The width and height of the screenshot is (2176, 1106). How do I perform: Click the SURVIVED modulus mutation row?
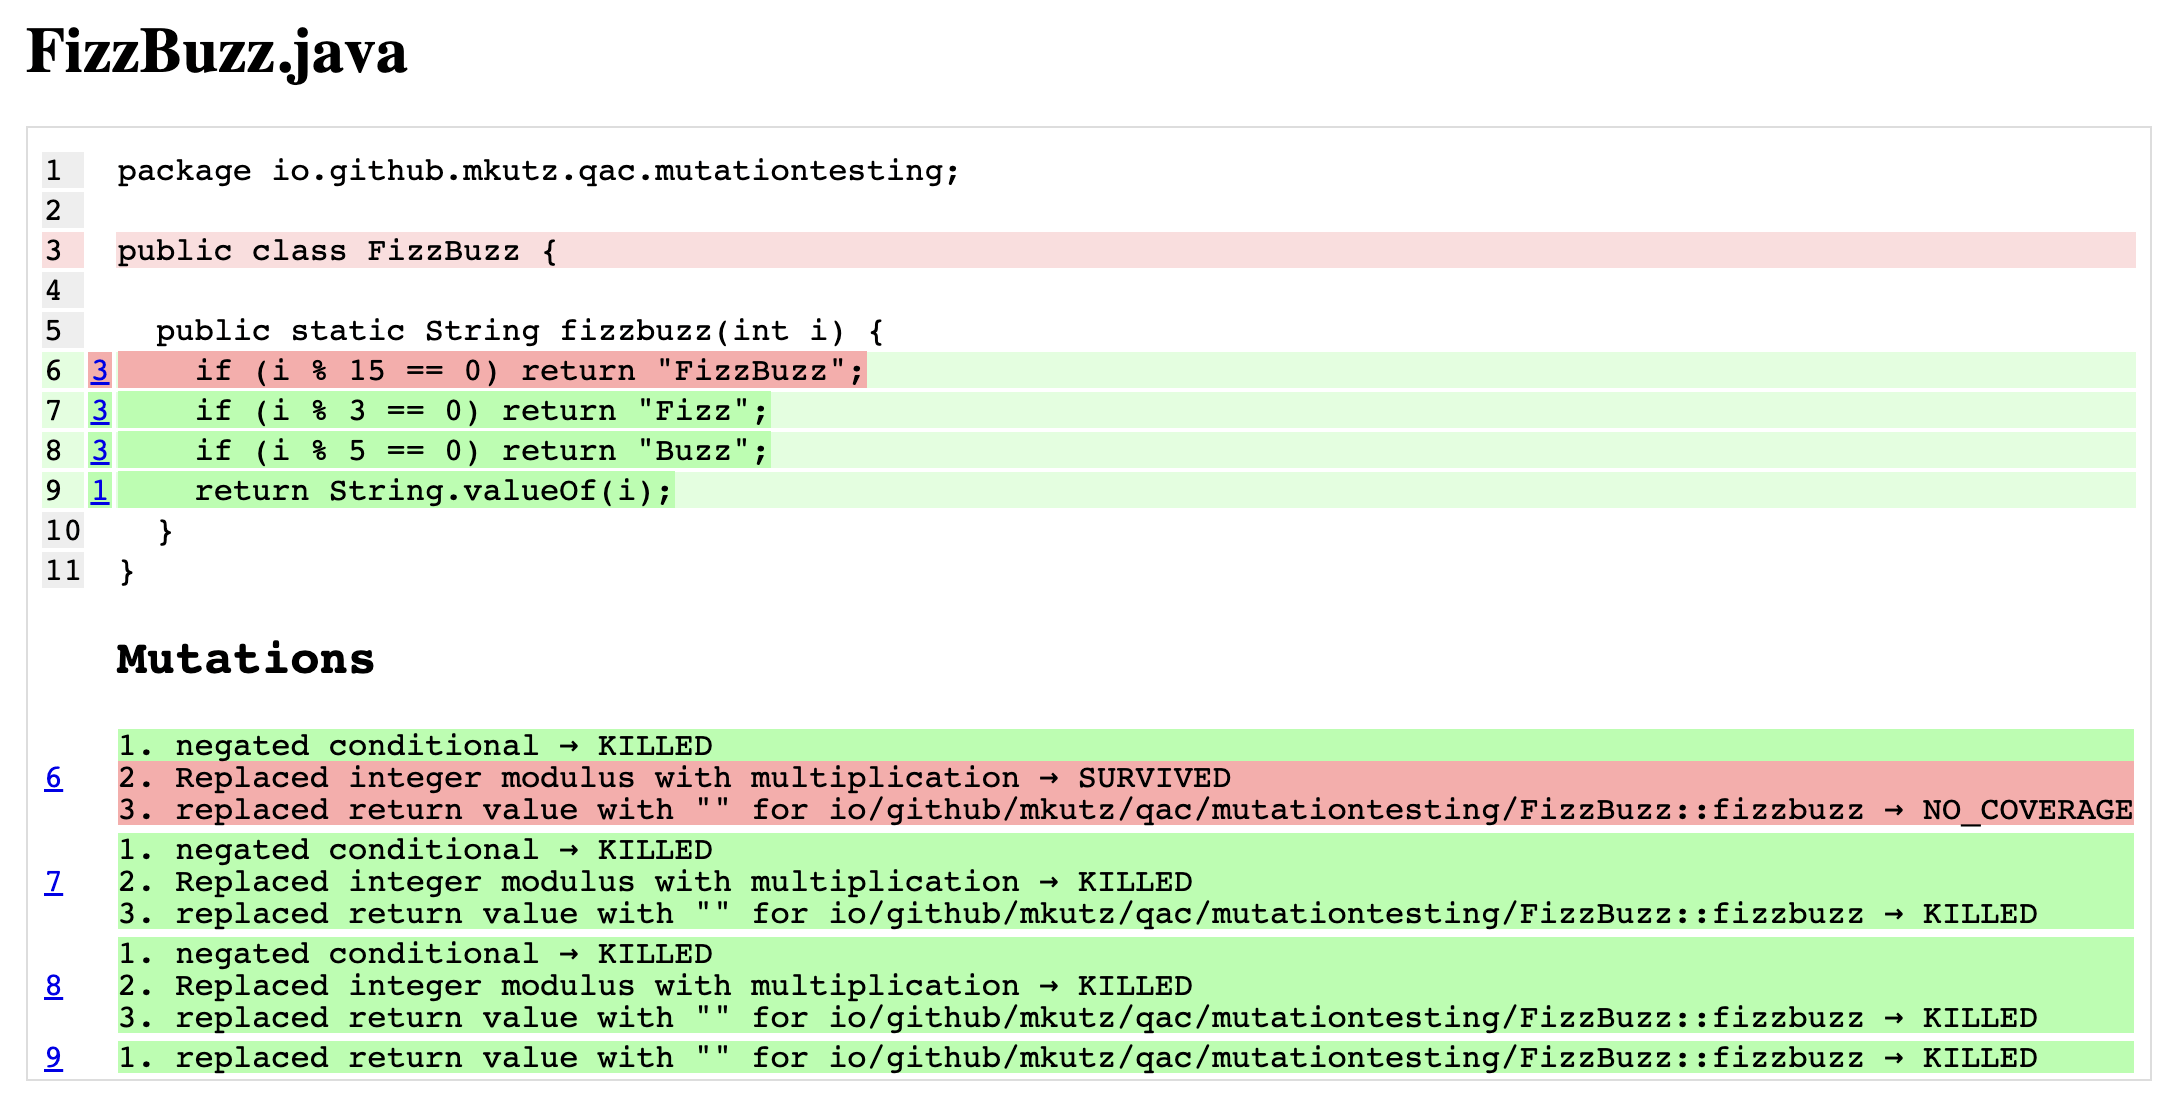[x=674, y=778]
